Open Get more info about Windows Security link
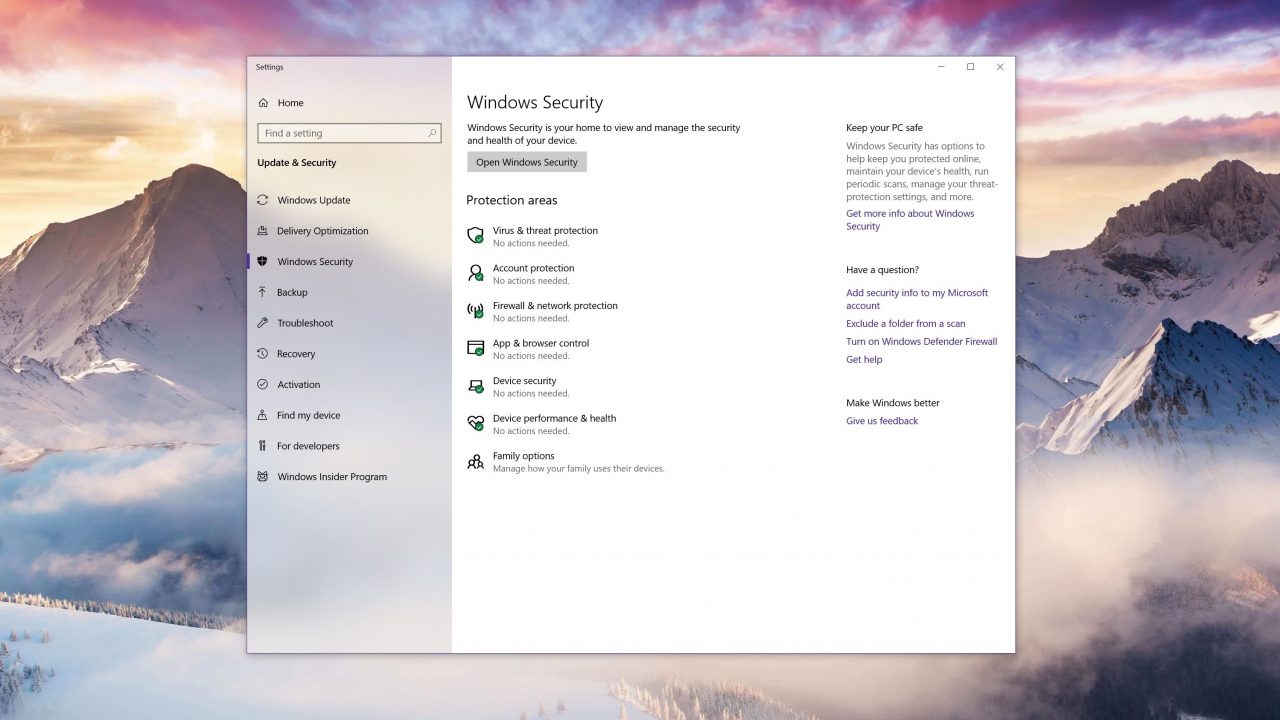The image size is (1280, 720). click(910, 220)
